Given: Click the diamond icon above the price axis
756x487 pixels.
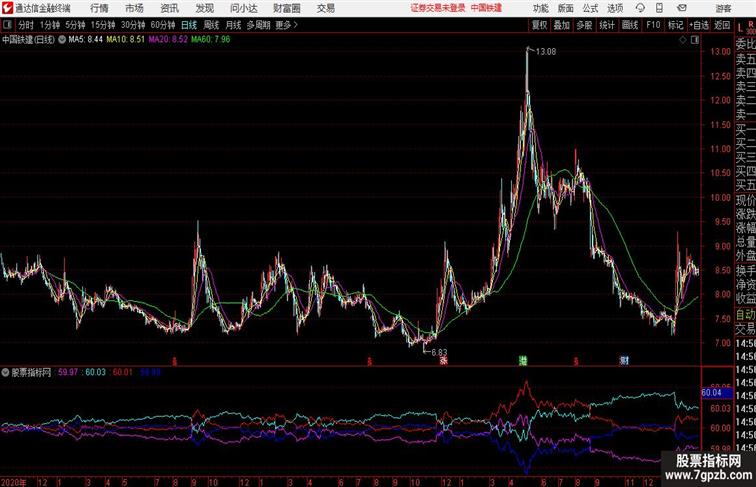Looking at the screenshot, I should tap(683, 40).
